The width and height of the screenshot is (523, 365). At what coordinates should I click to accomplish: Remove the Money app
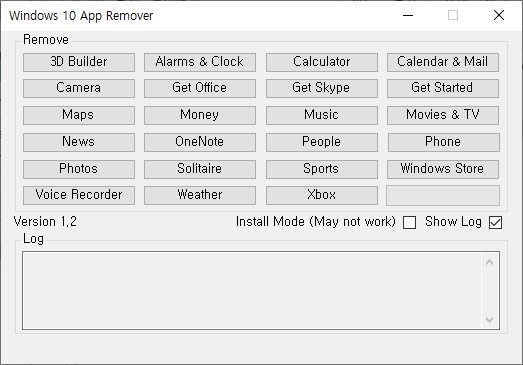click(200, 115)
